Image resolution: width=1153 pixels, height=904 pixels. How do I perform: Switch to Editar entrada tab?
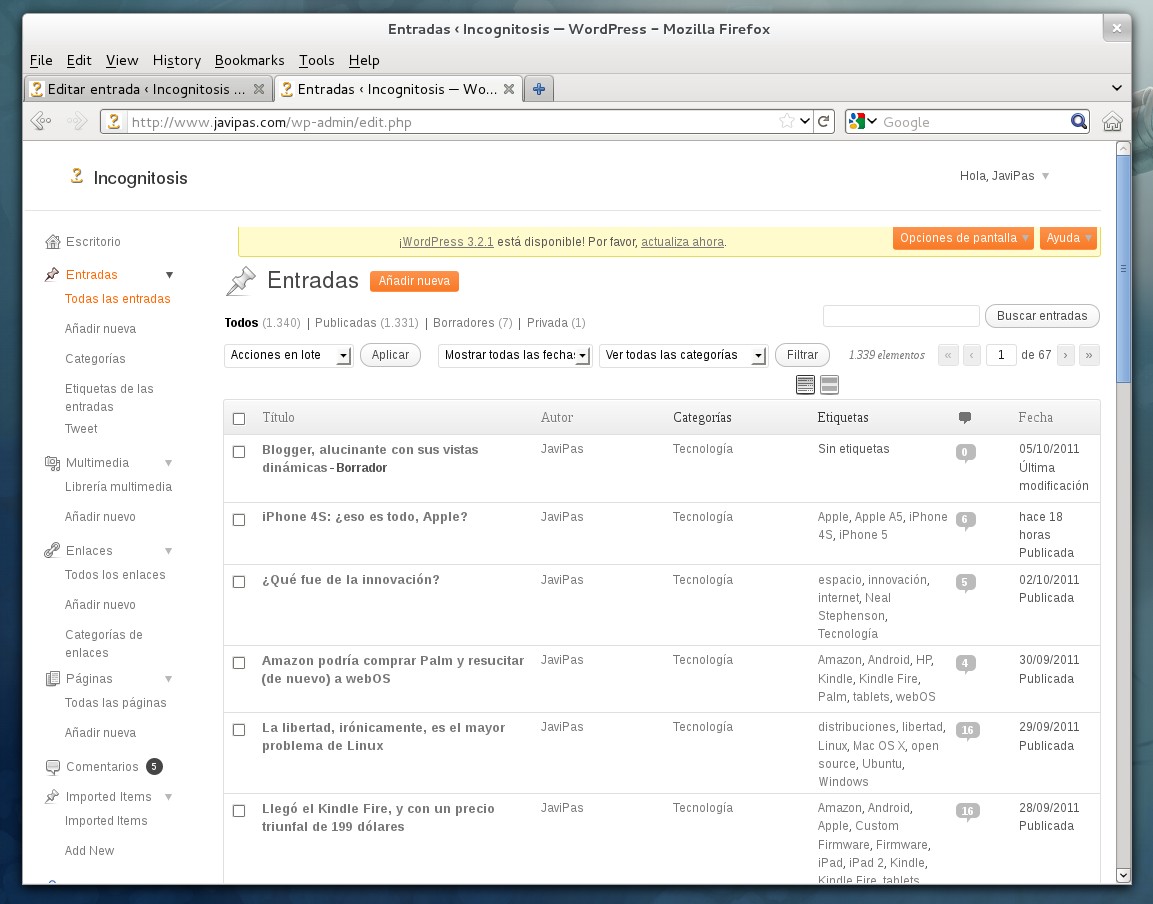click(149, 89)
